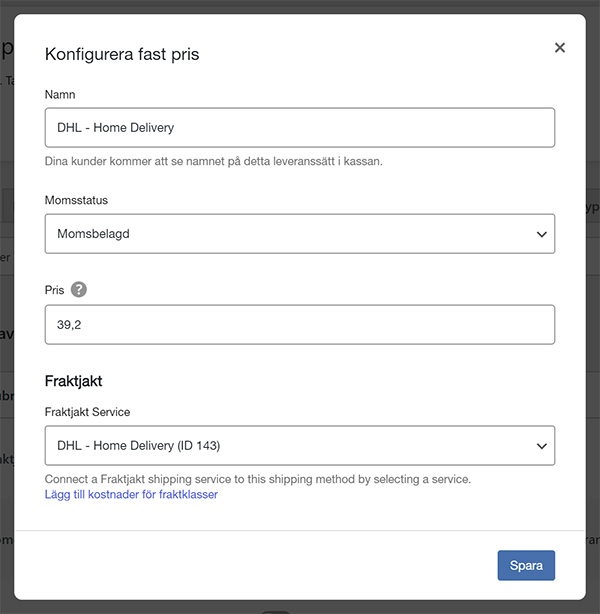600x614 pixels.
Task: Click the chevron arrow in Fraktjakt Service field
Action: 541,446
